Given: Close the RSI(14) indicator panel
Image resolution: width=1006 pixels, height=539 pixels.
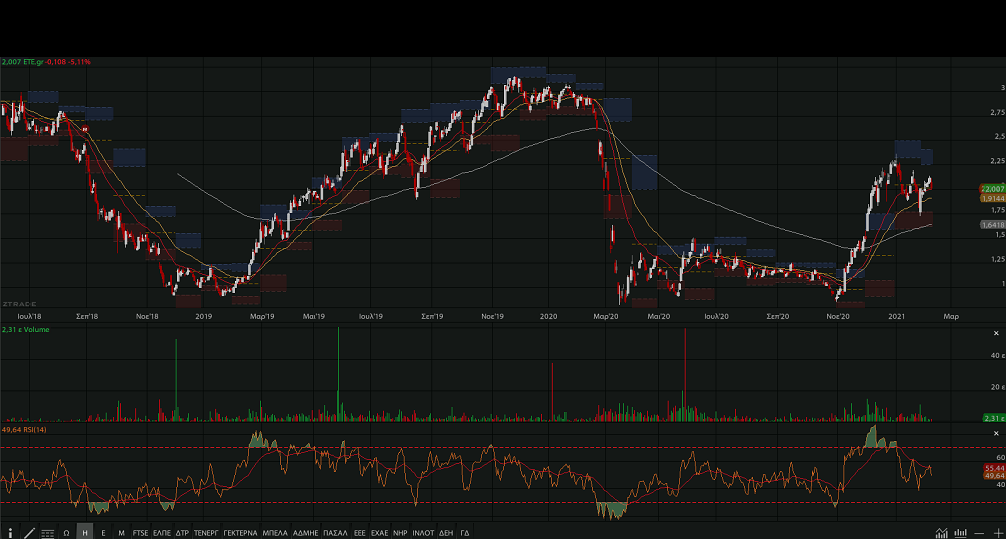Looking at the screenshot, I should 996,432.
